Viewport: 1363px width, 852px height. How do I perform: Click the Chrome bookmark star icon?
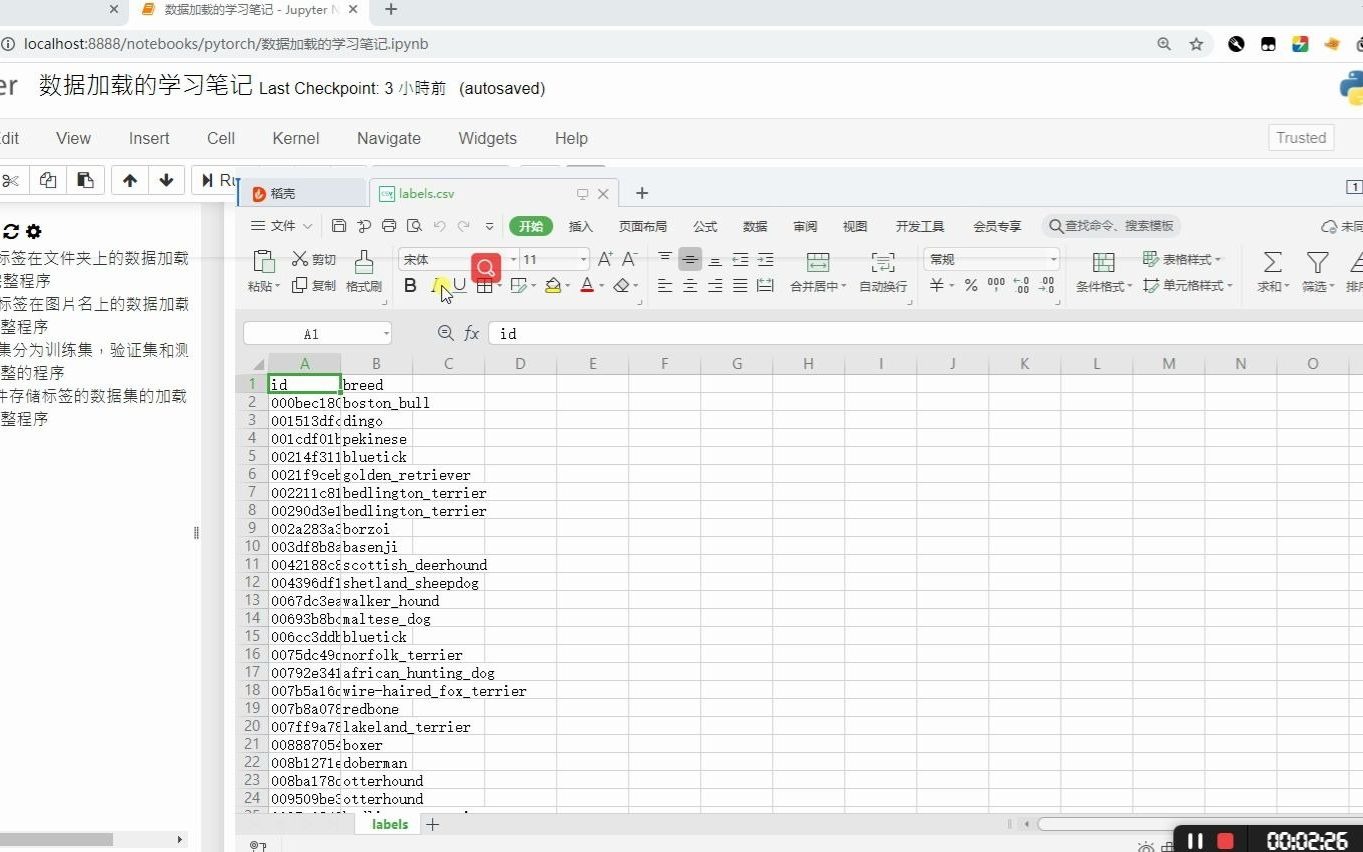coord(1196,44)
